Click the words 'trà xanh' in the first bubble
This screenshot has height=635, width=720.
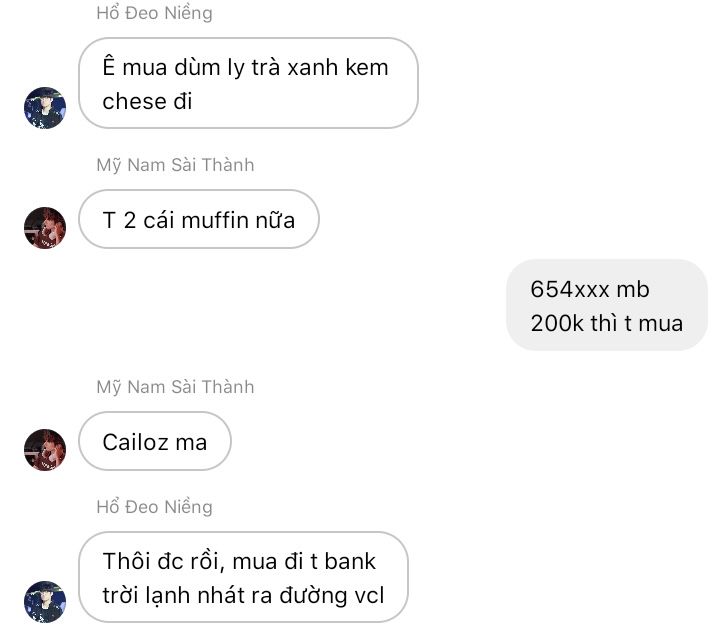(295, 67)
